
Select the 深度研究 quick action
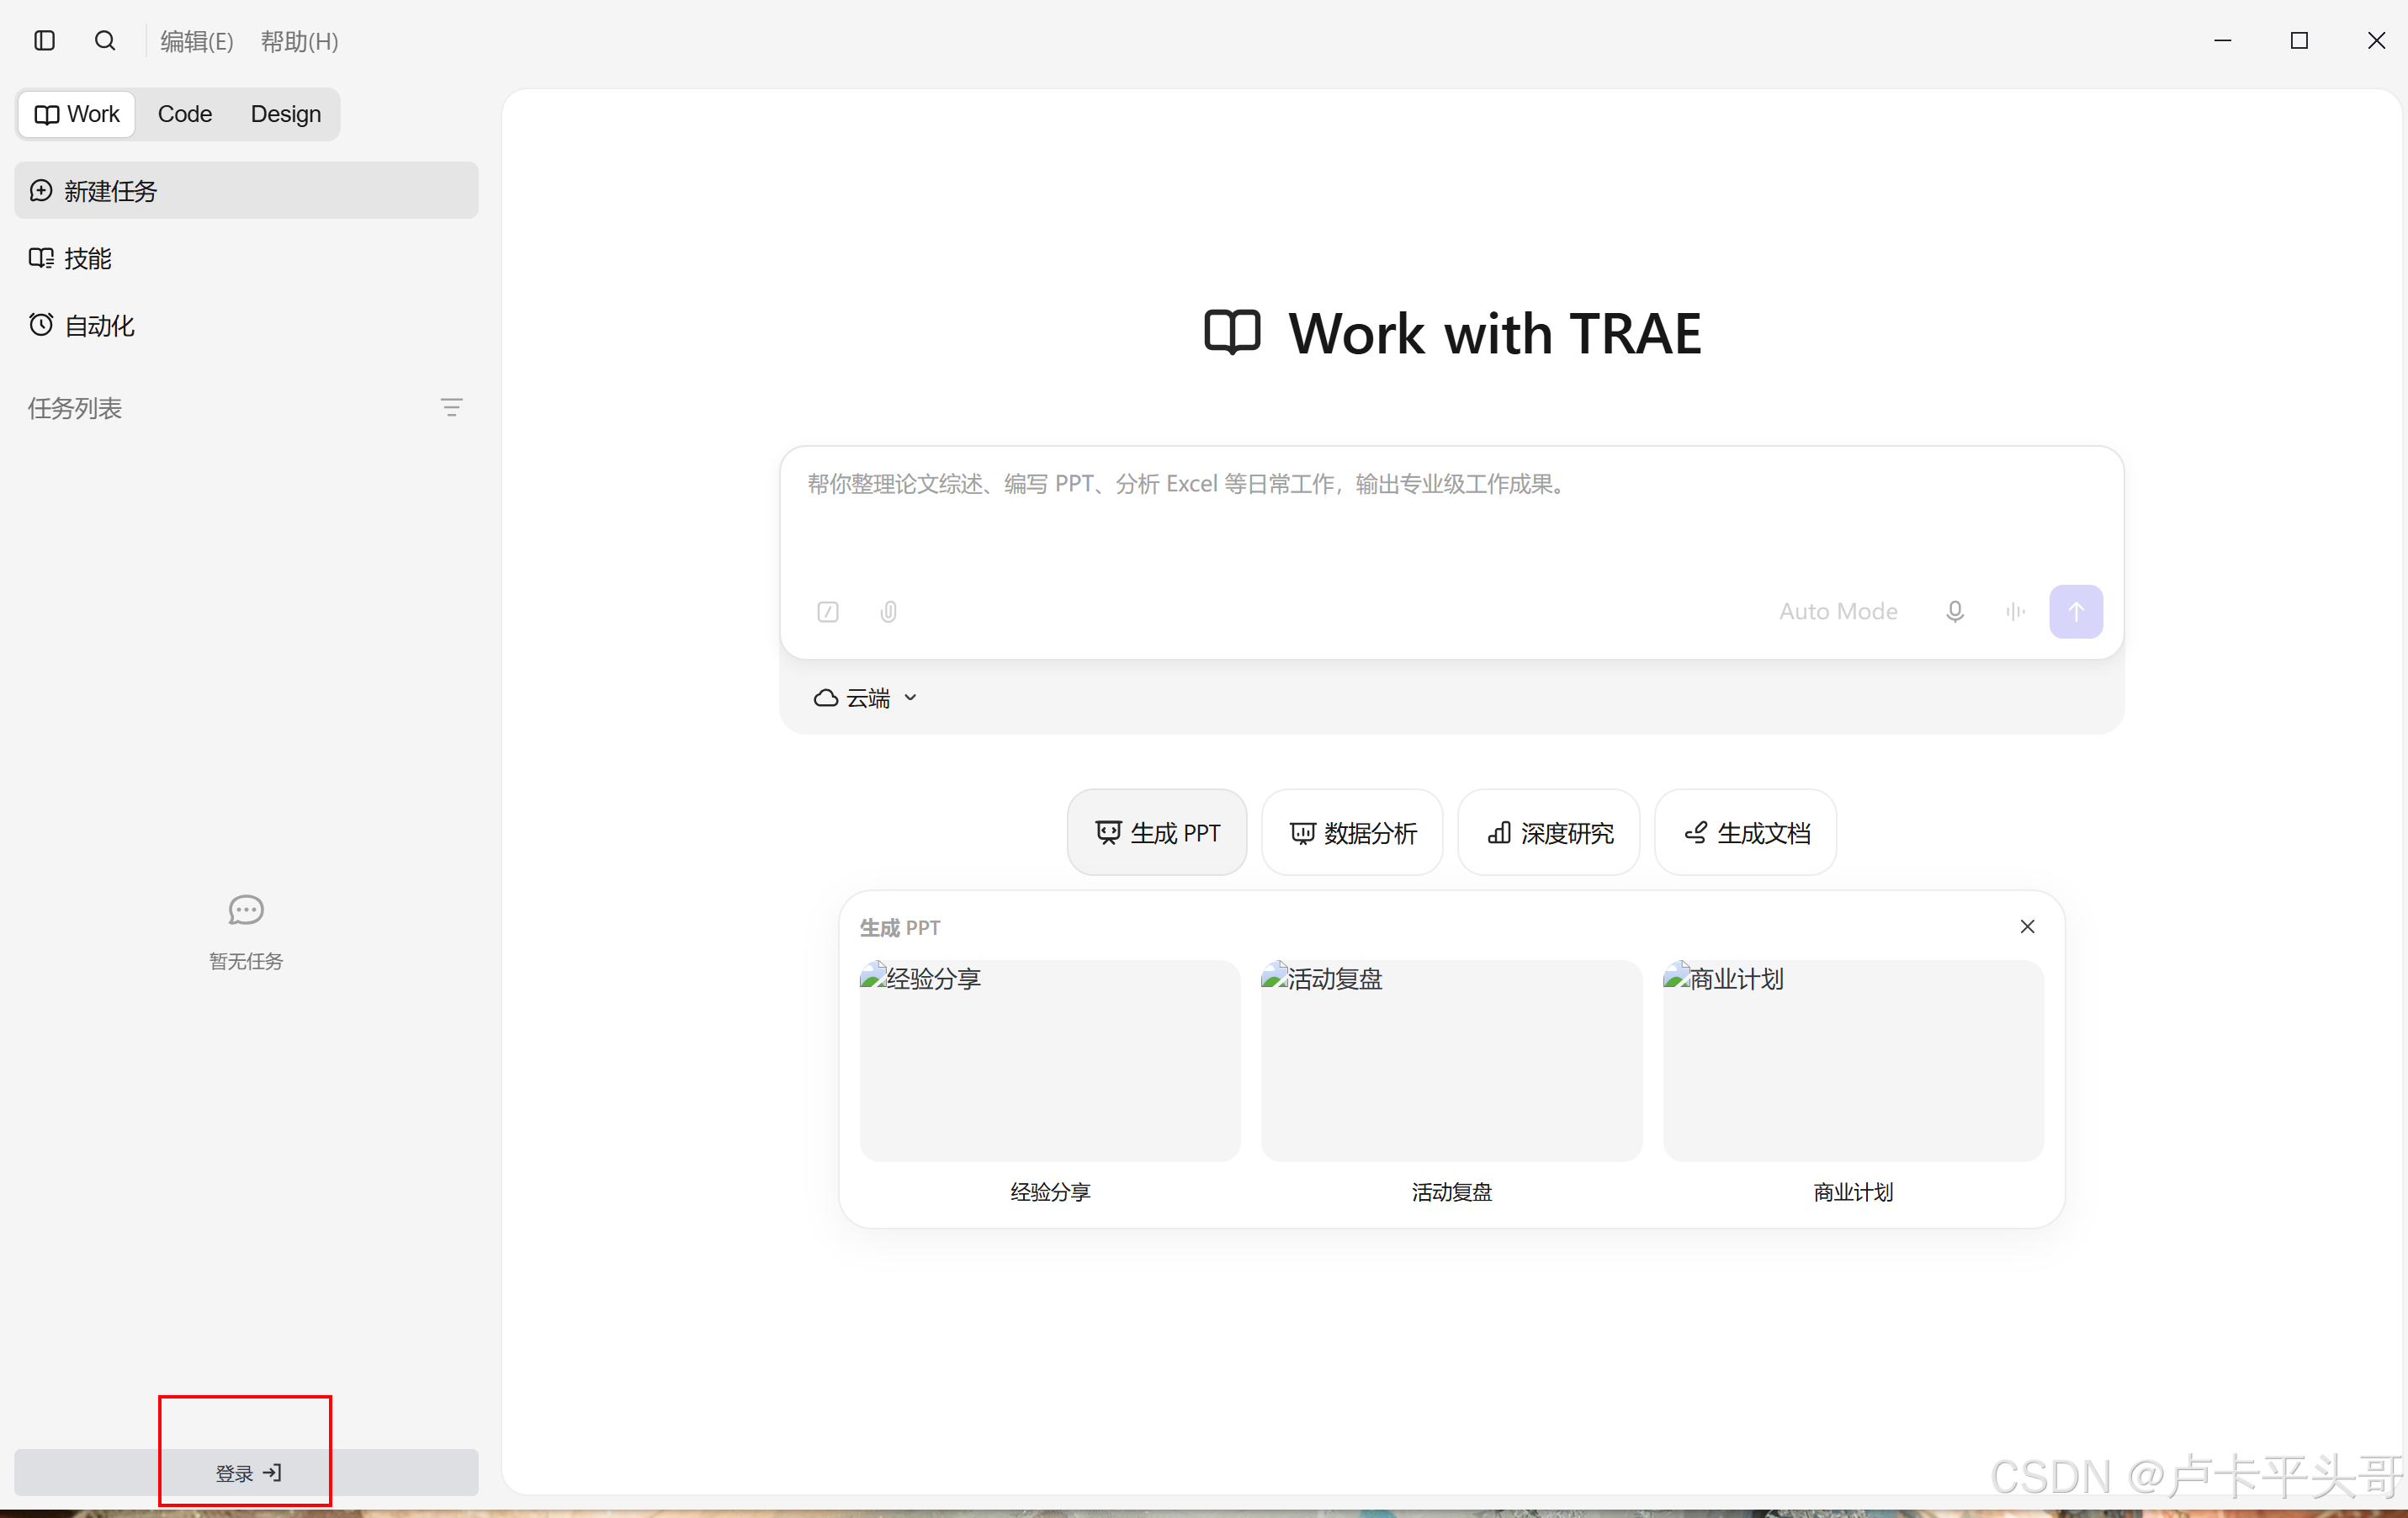1549,832
